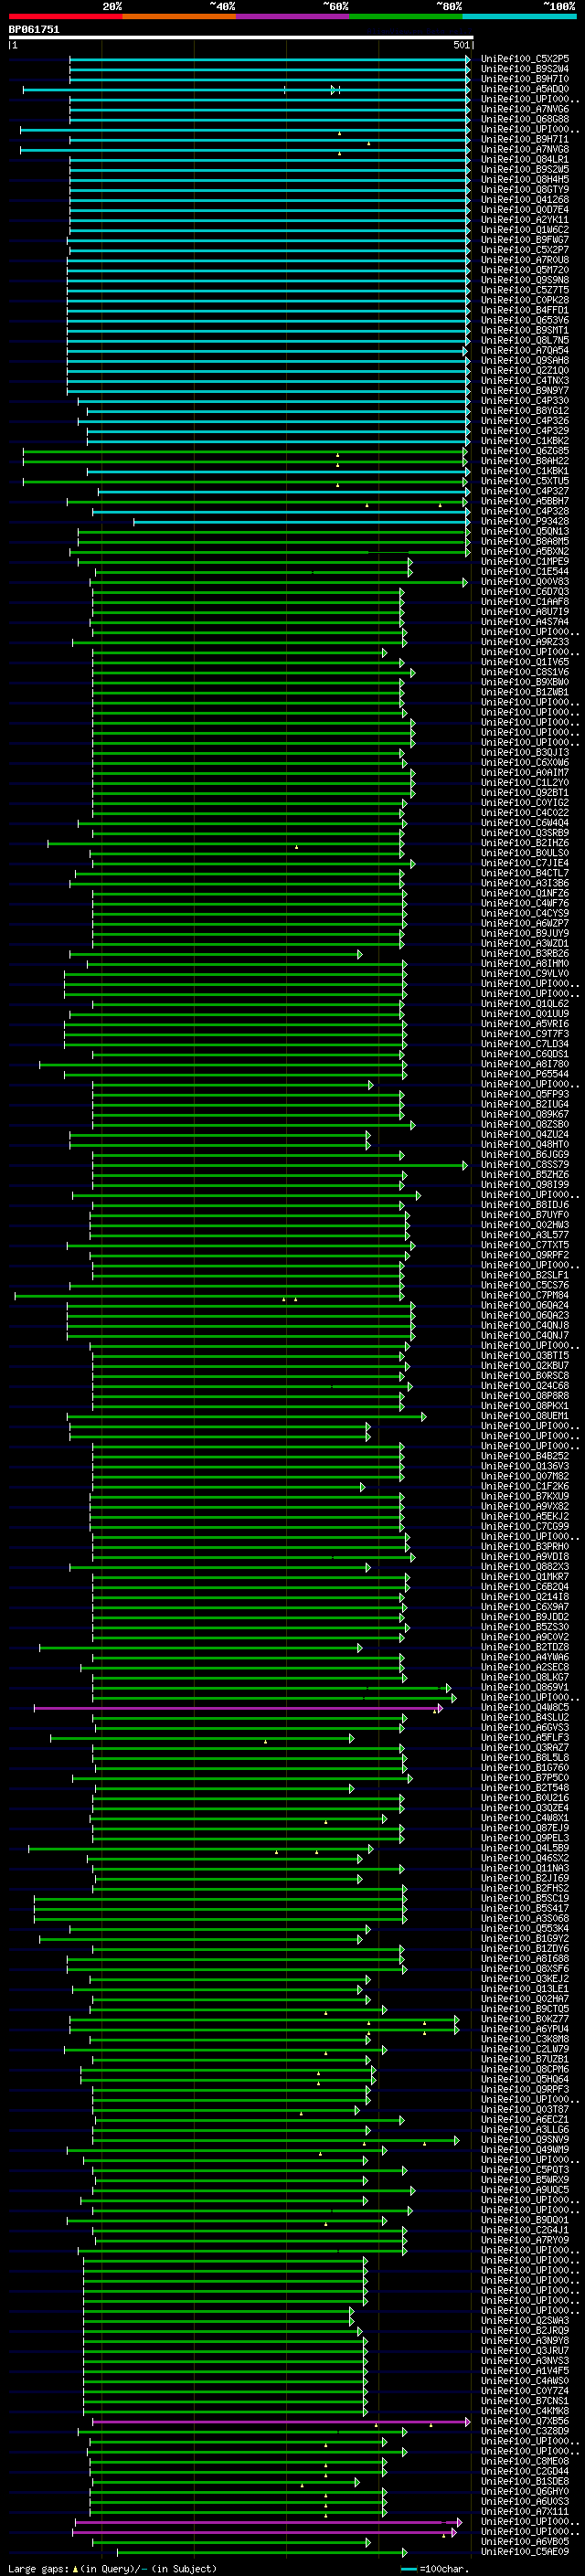Select hit UniRef100_P65544
585x2576 pixels.
525,1073
